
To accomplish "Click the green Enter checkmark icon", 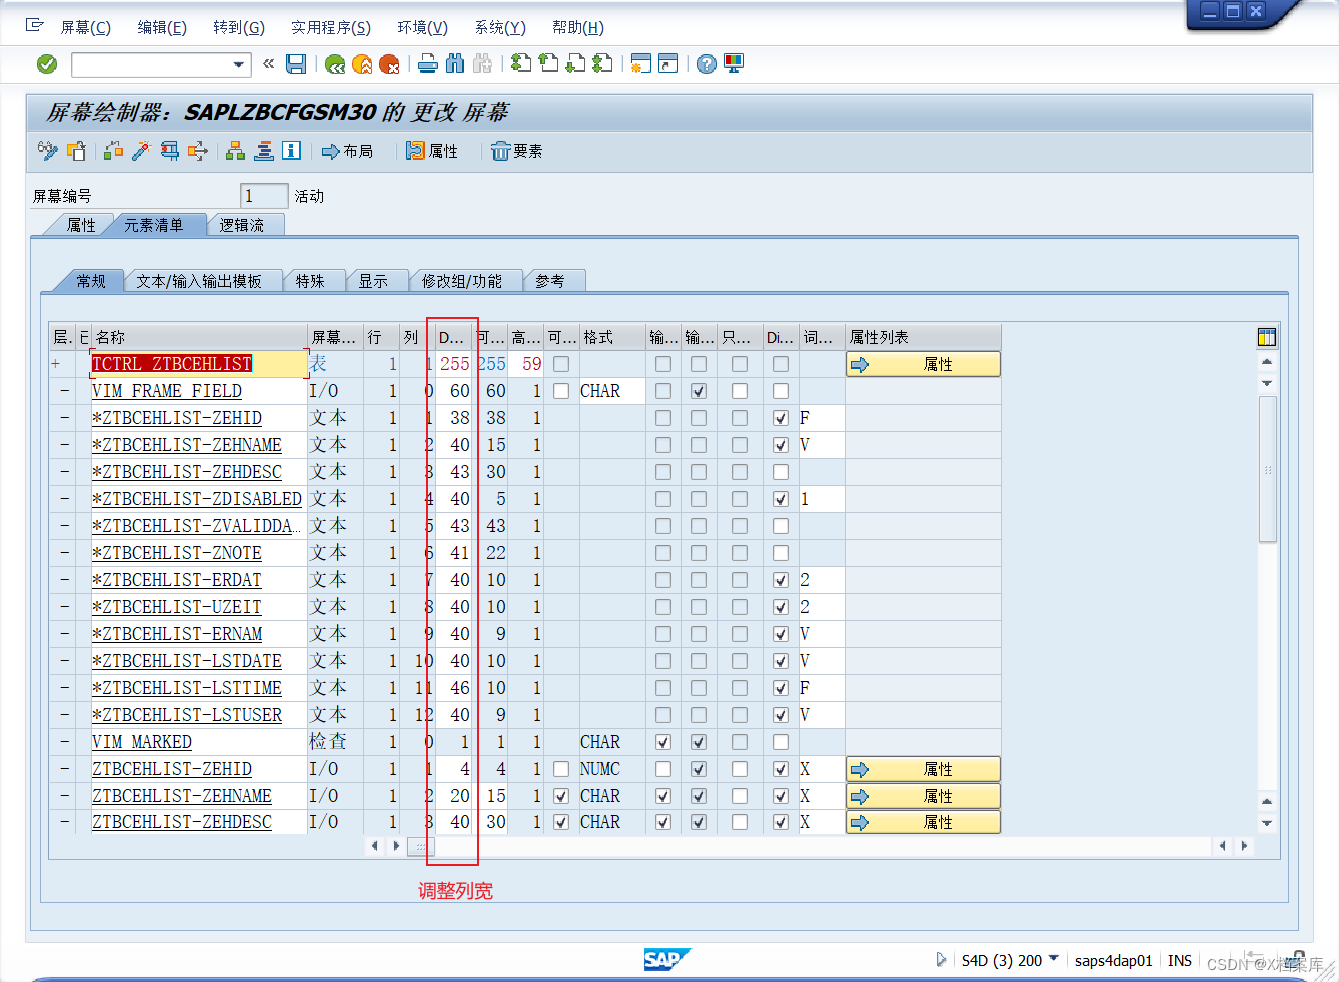I will [47, 64].
